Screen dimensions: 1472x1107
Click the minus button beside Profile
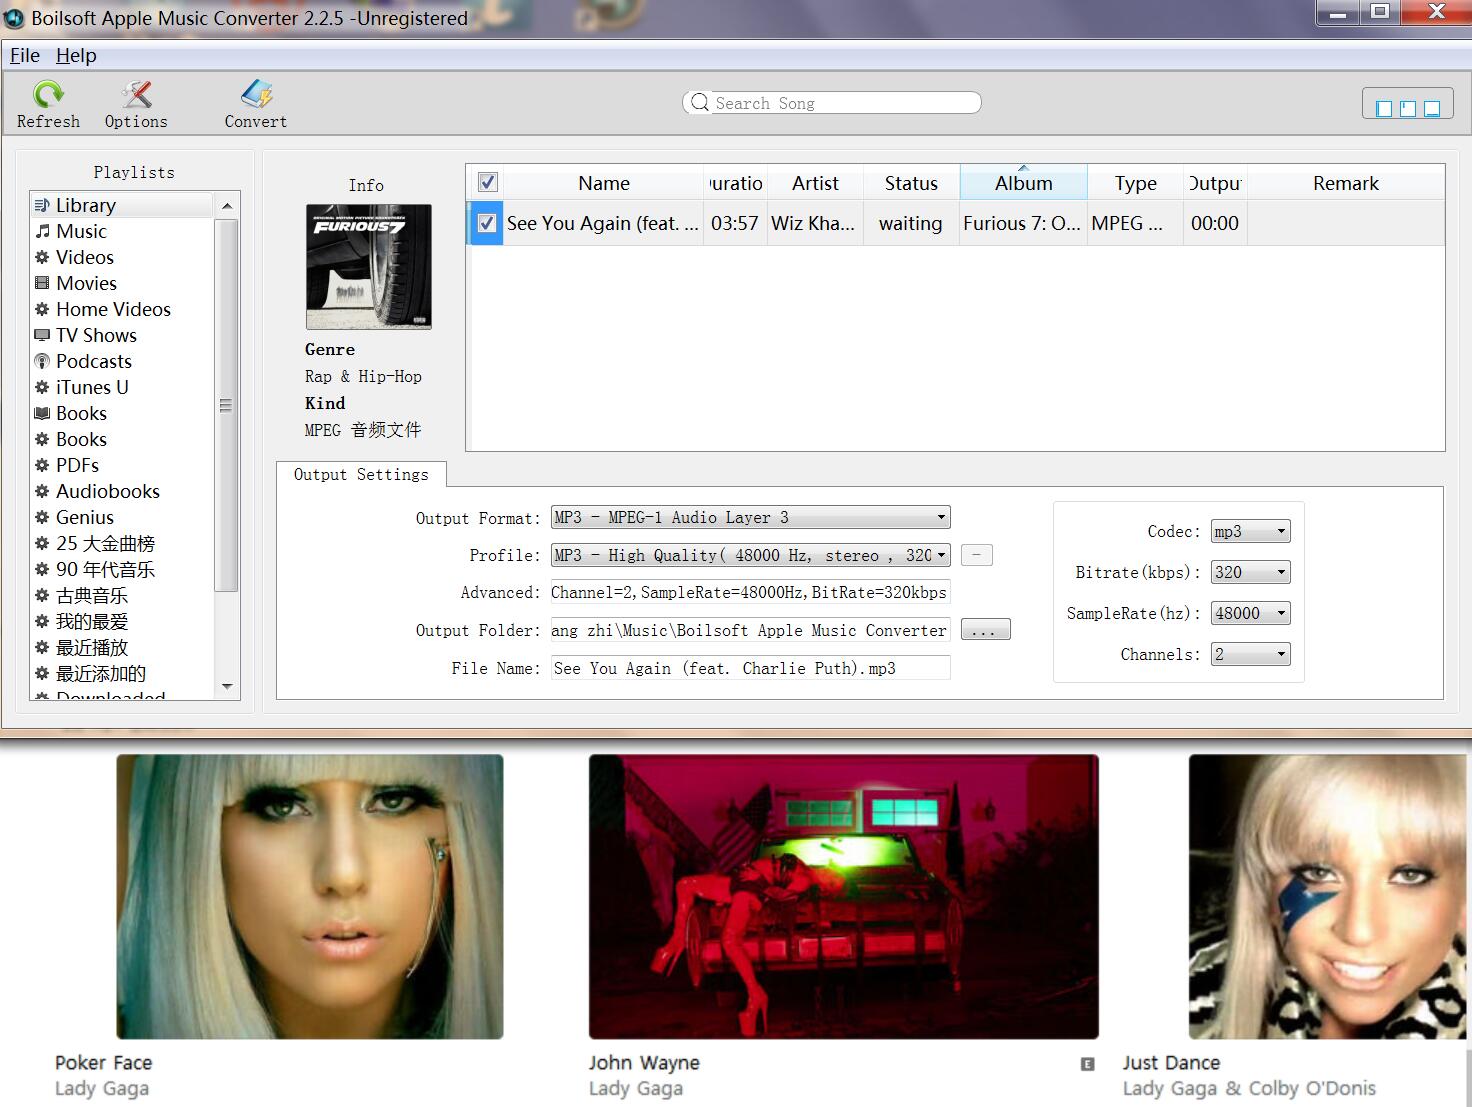976,554
